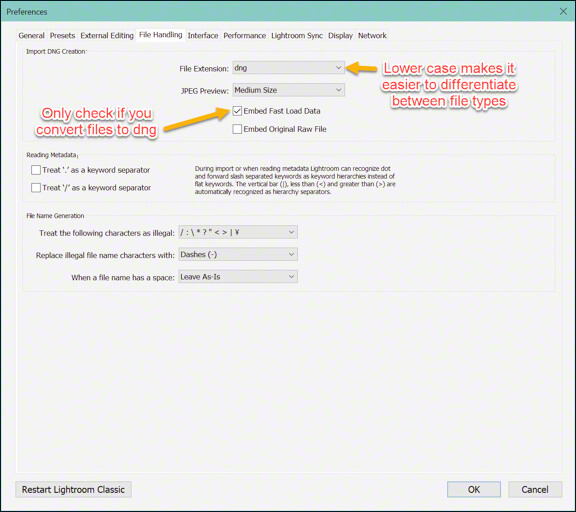576x512 pixels.
Task: Open the Presets tab
Action: [x=62, y=36]
